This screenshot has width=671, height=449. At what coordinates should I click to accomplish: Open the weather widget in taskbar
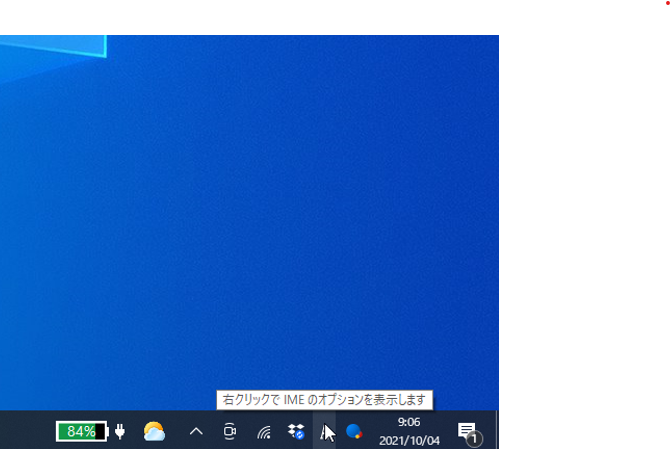[154, 431]
